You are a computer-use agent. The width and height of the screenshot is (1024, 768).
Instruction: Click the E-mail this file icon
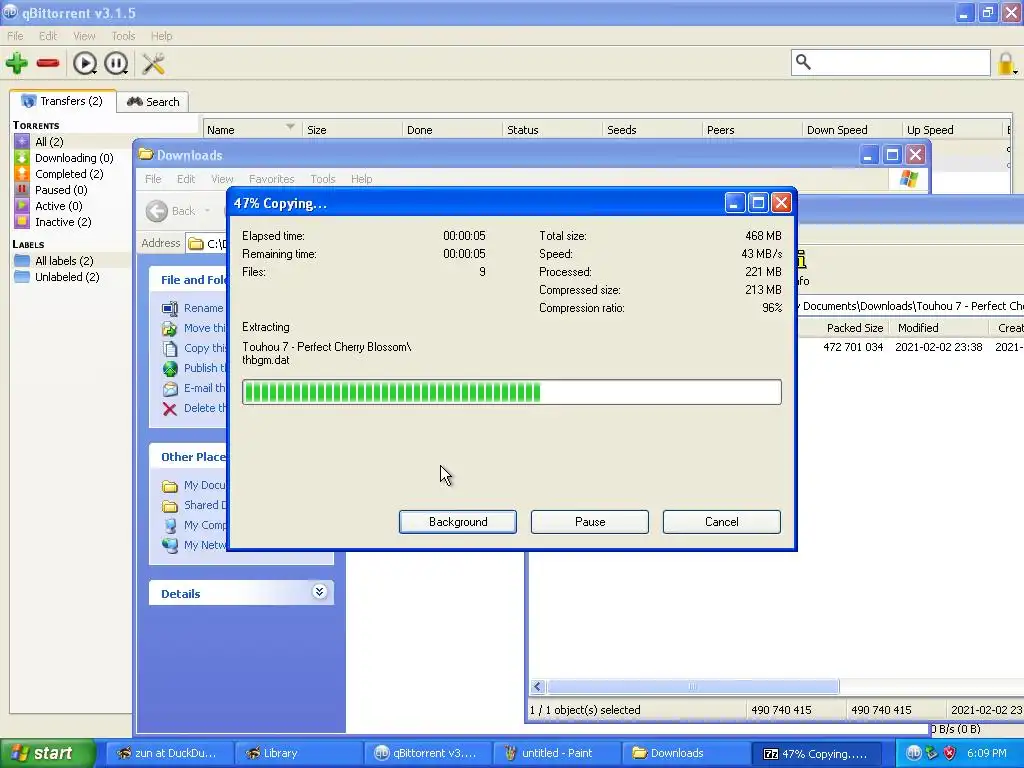click(170, 389)
